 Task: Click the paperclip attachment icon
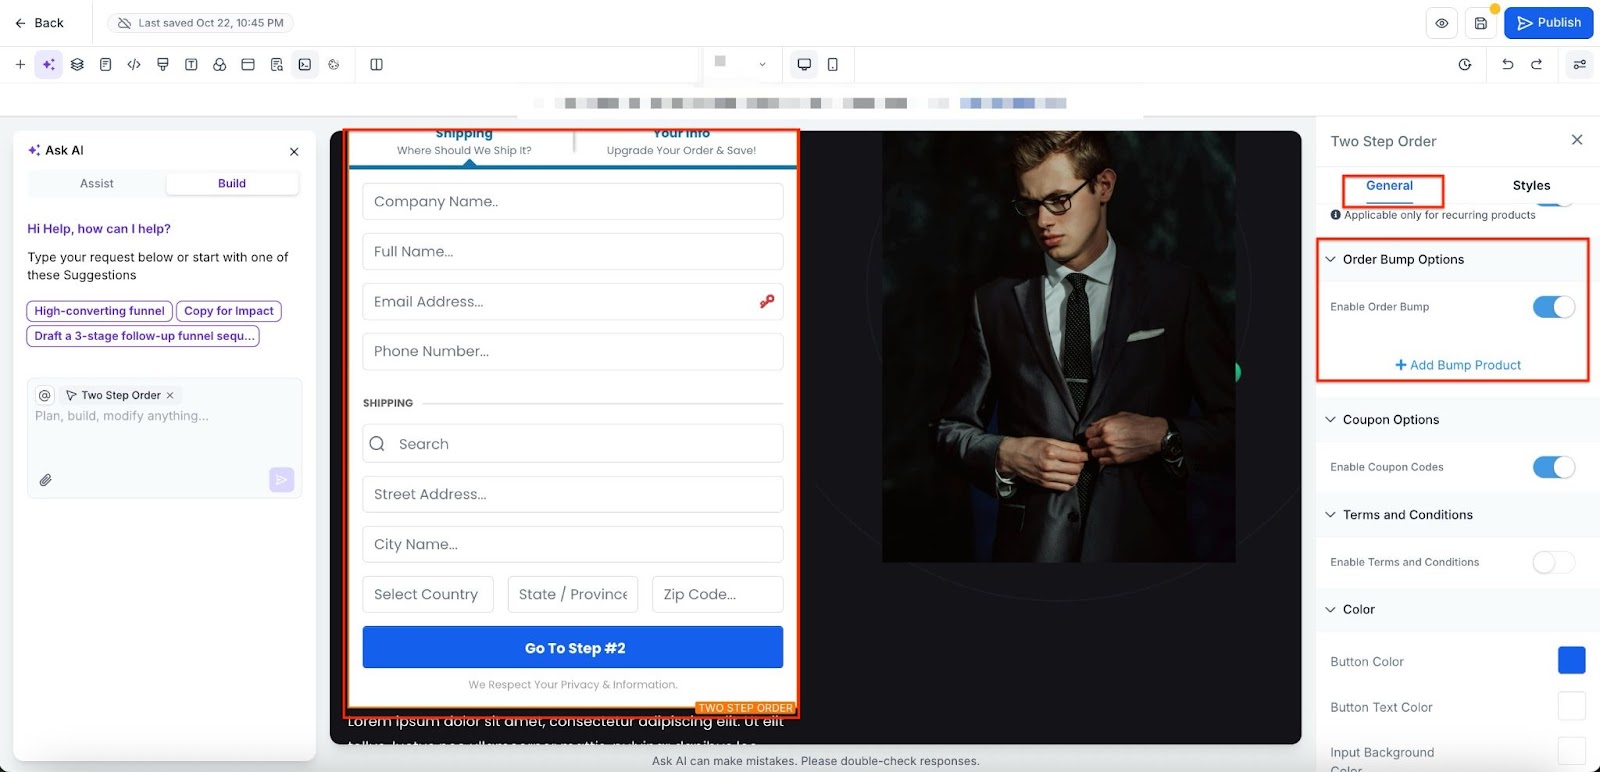[x=46, y=480]
